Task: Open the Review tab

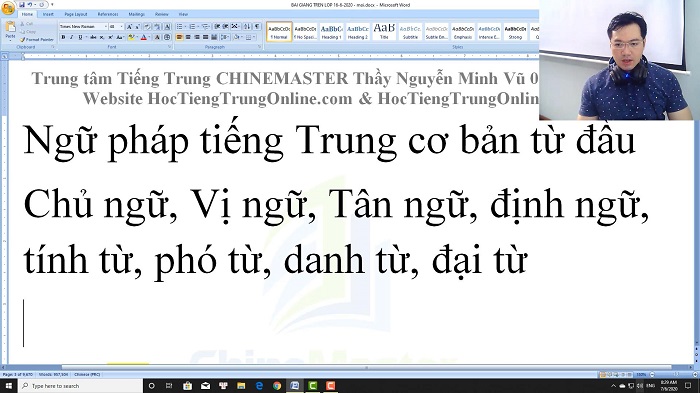Action: pyautogui.click(x=162, y=14)
